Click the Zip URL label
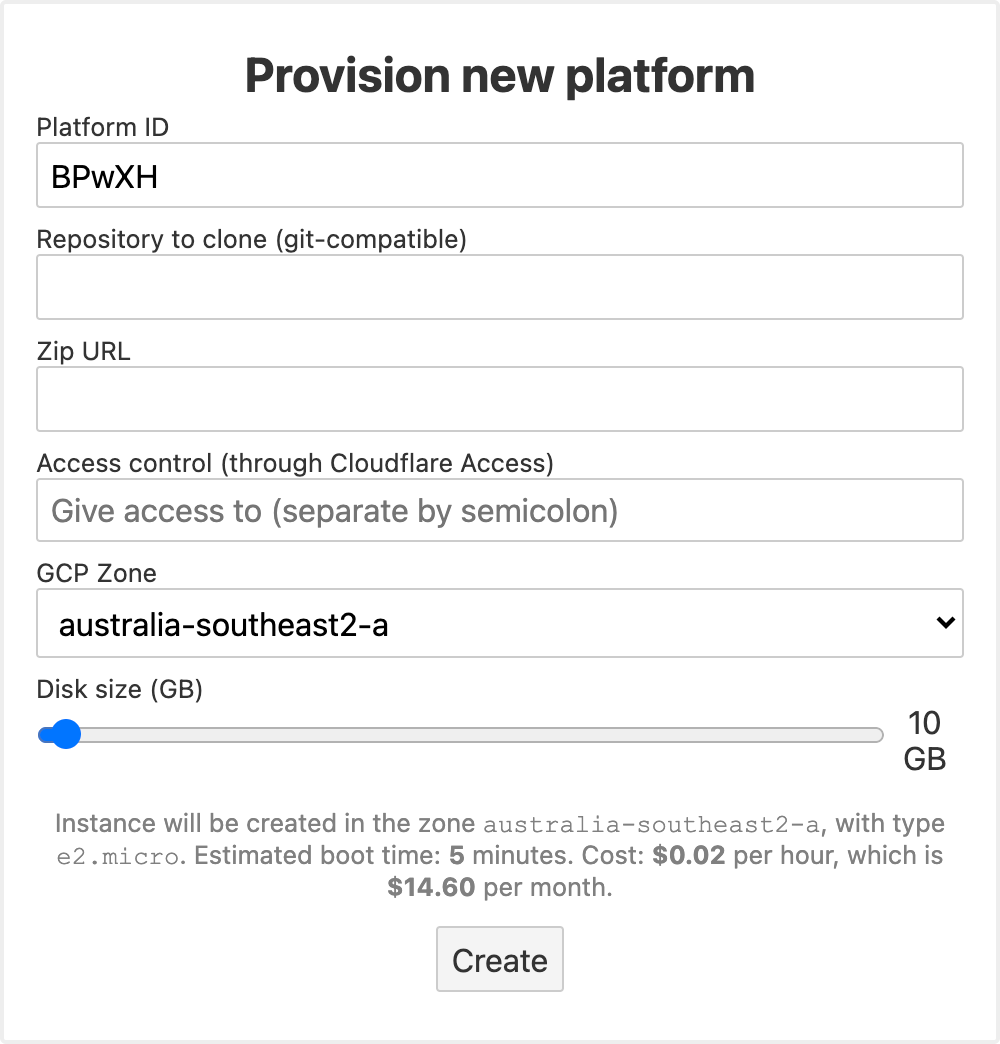 [x=82, y=351]
